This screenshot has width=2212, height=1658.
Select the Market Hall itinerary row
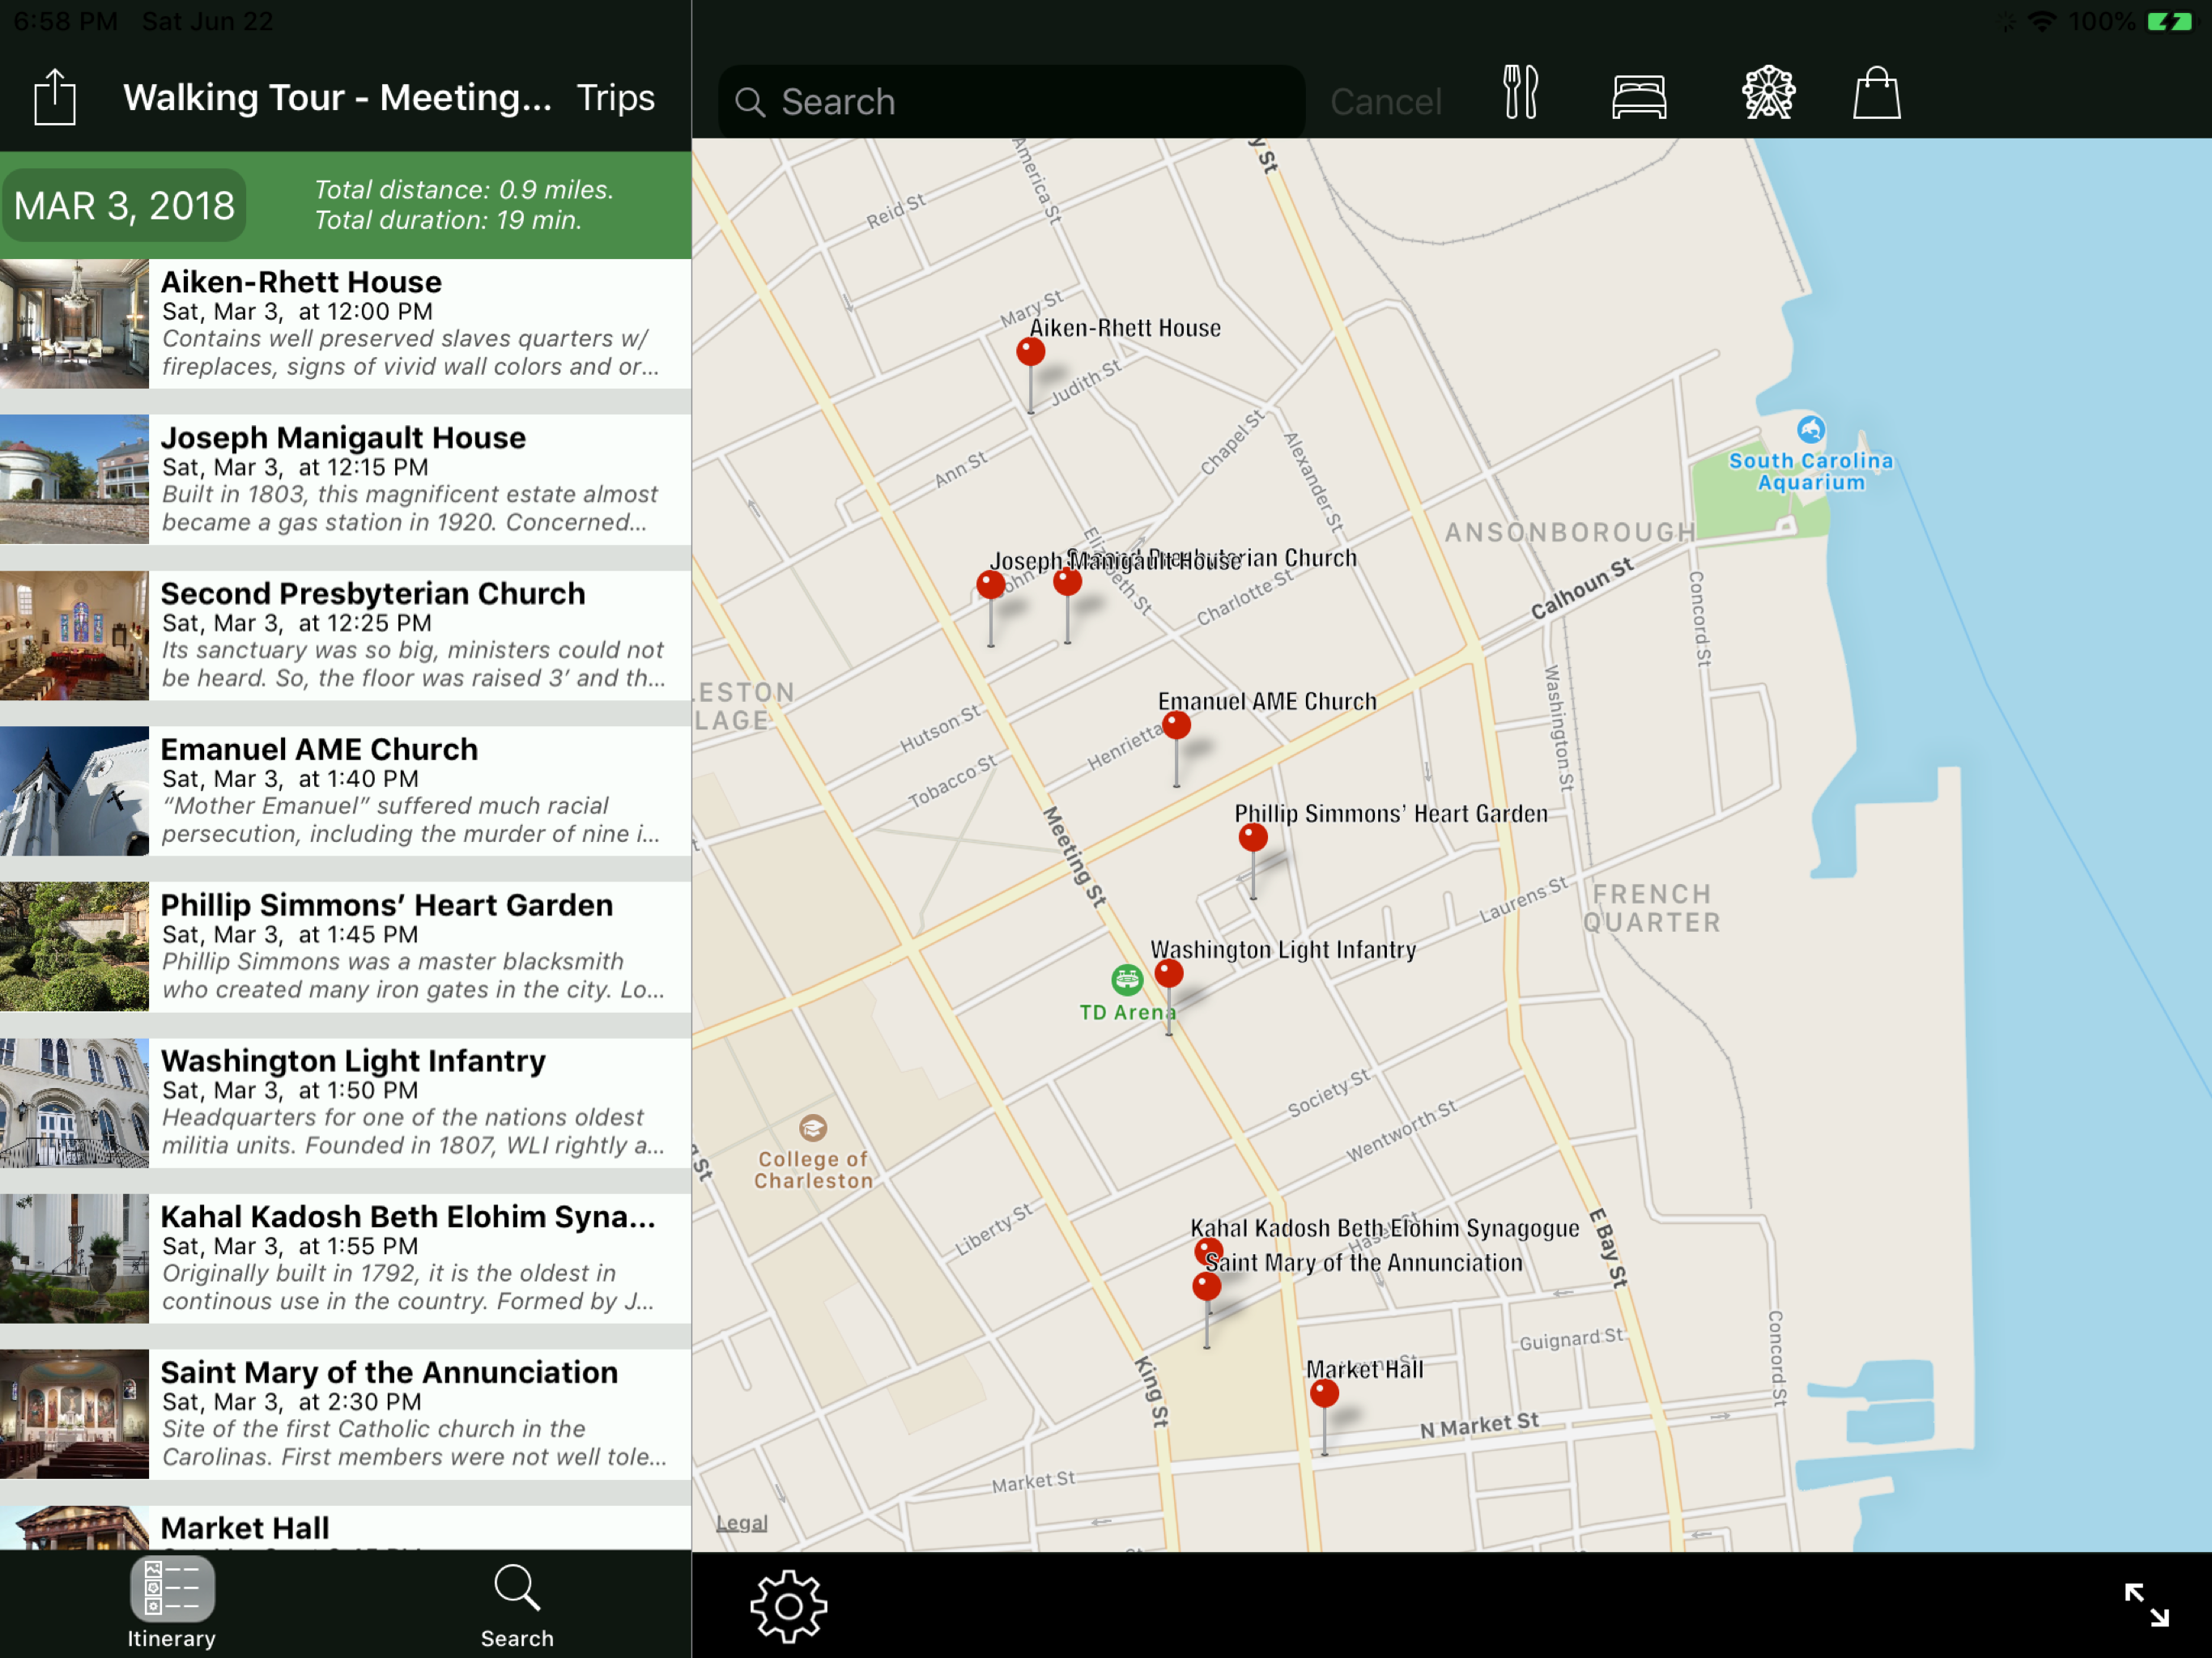click(345, 1528)
